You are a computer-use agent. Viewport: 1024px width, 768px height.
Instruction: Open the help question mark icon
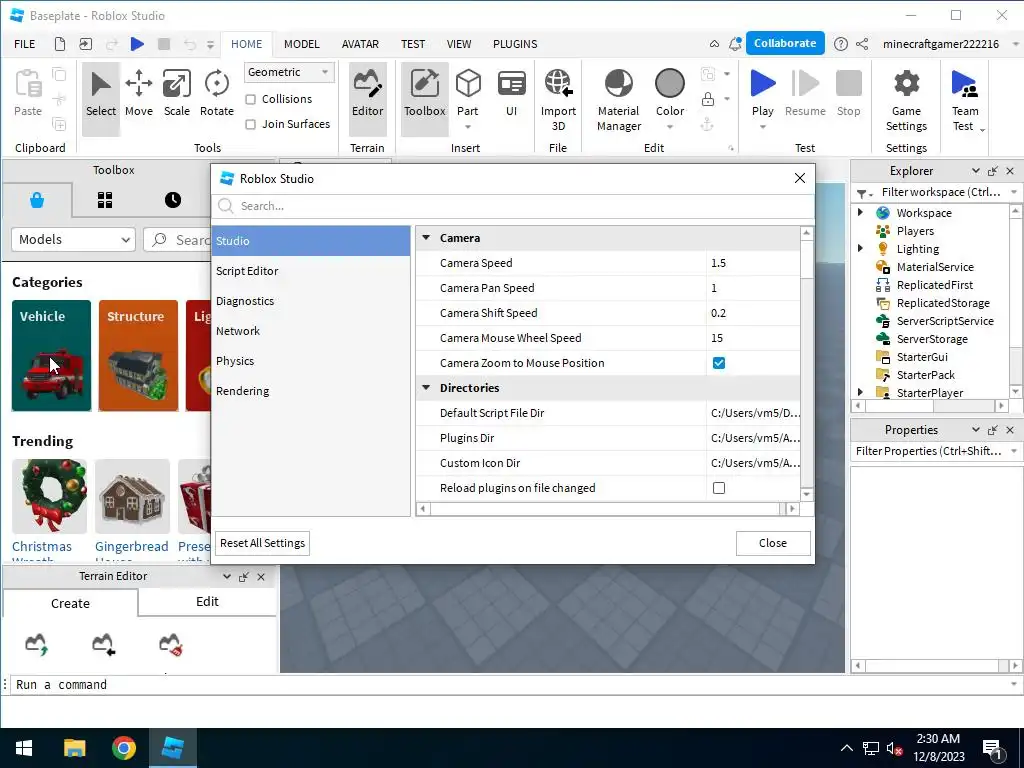(840, 44)
